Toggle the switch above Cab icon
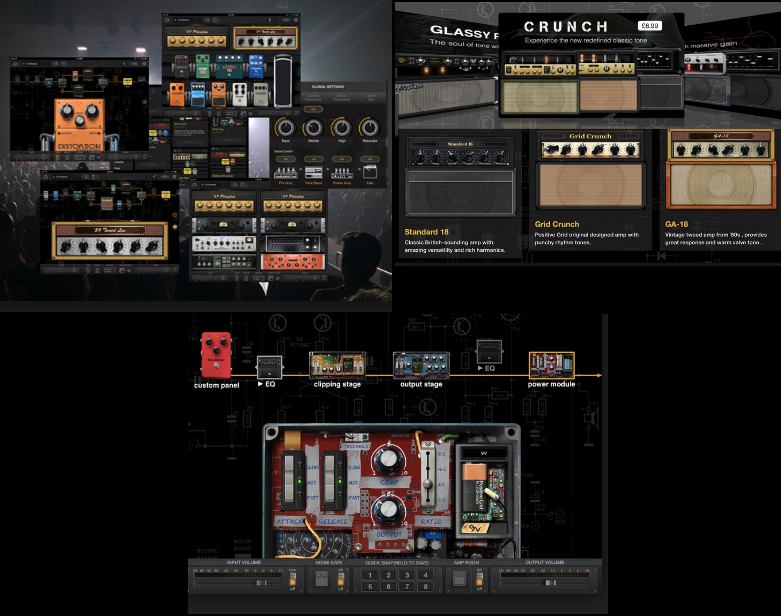This screenshot has height=616, width=781. tap(370, 159)
